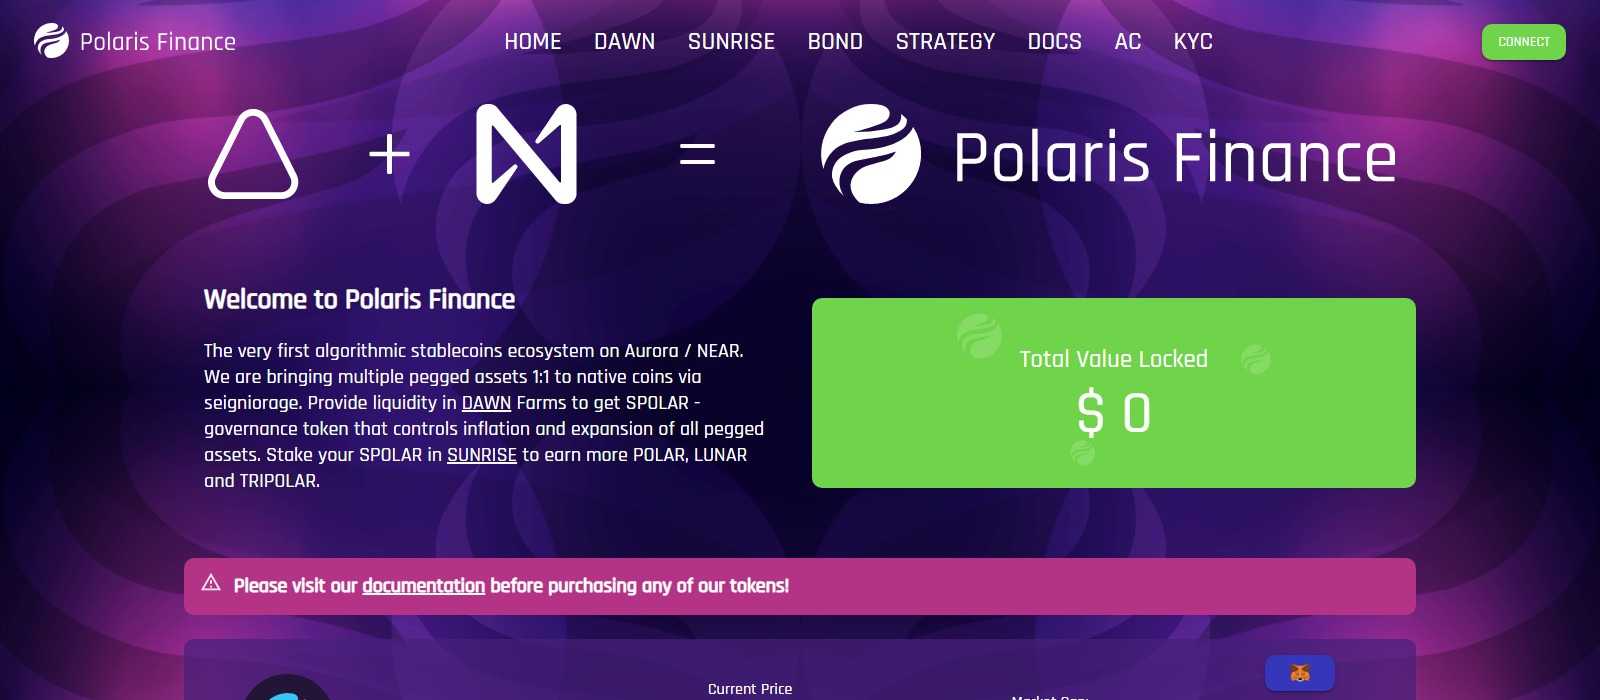Click the Polaris Finance header brand text
Viewport: 1600px width, 700px height.
click(x=158, y=42)
